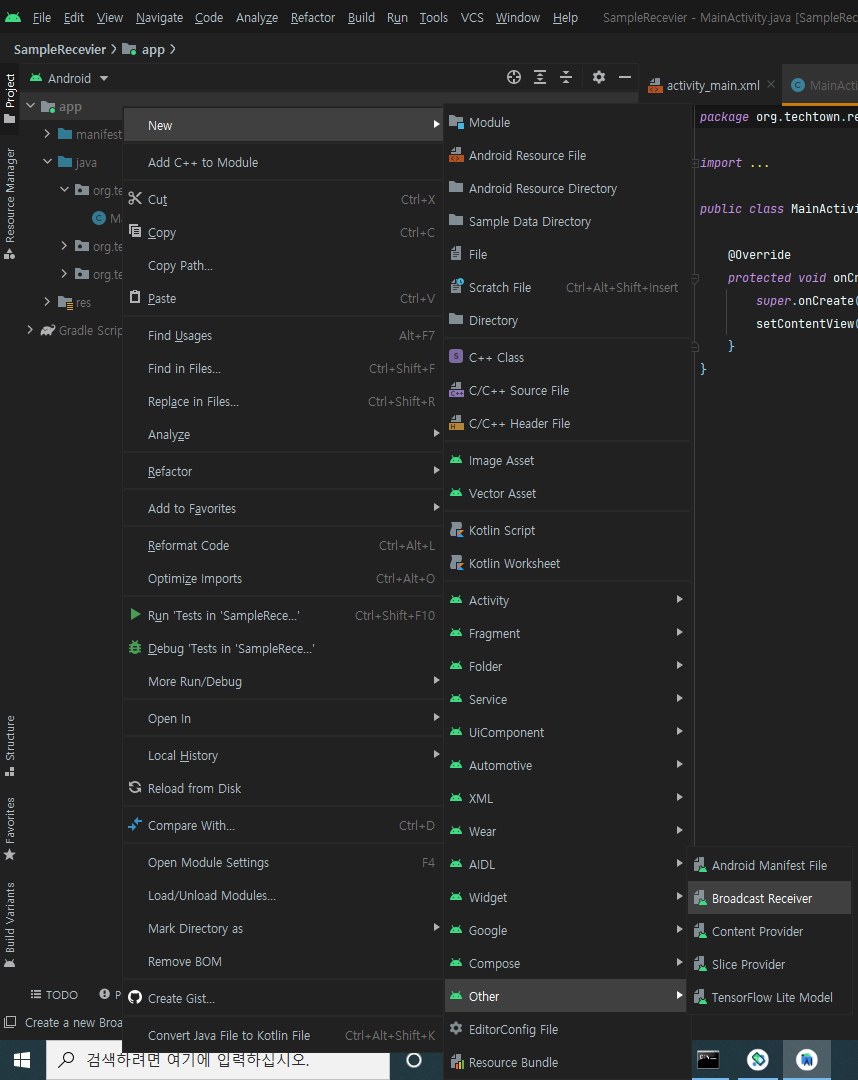Open the Tools menu
Screen dimensions: 858x1080
[x=434, y=17]
